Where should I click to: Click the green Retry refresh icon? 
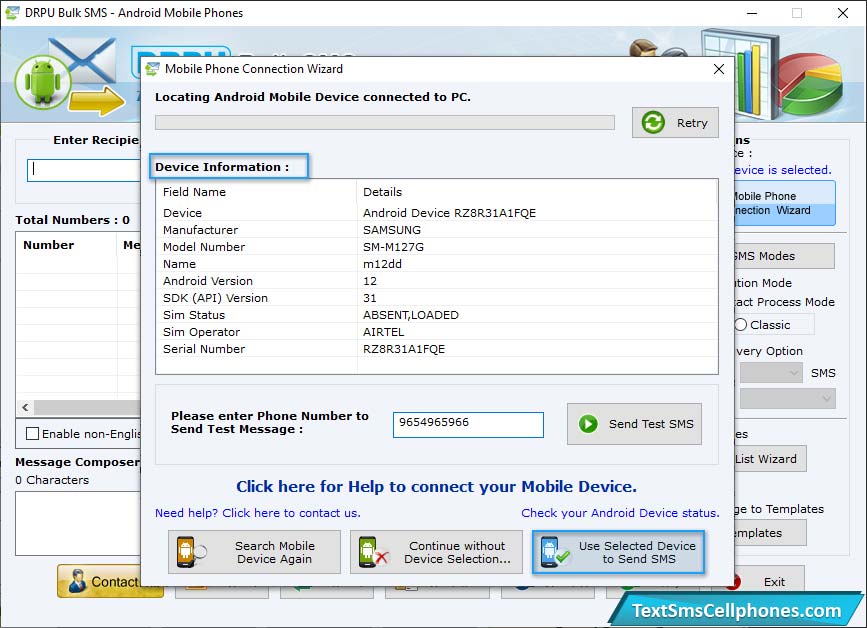pos(653,122)
